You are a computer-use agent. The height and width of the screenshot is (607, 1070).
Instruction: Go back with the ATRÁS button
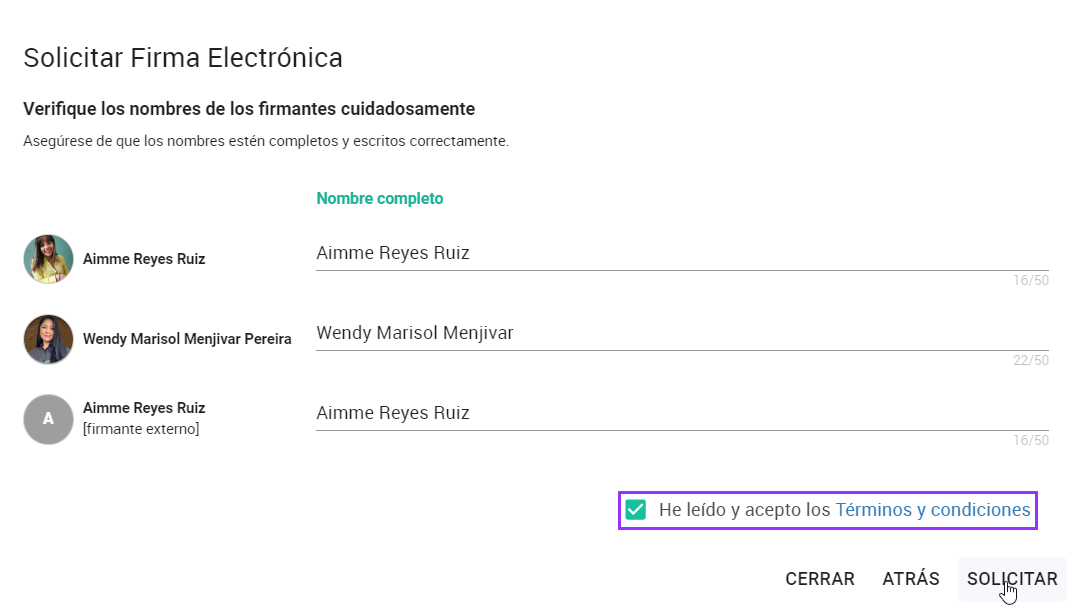[910, 578]
